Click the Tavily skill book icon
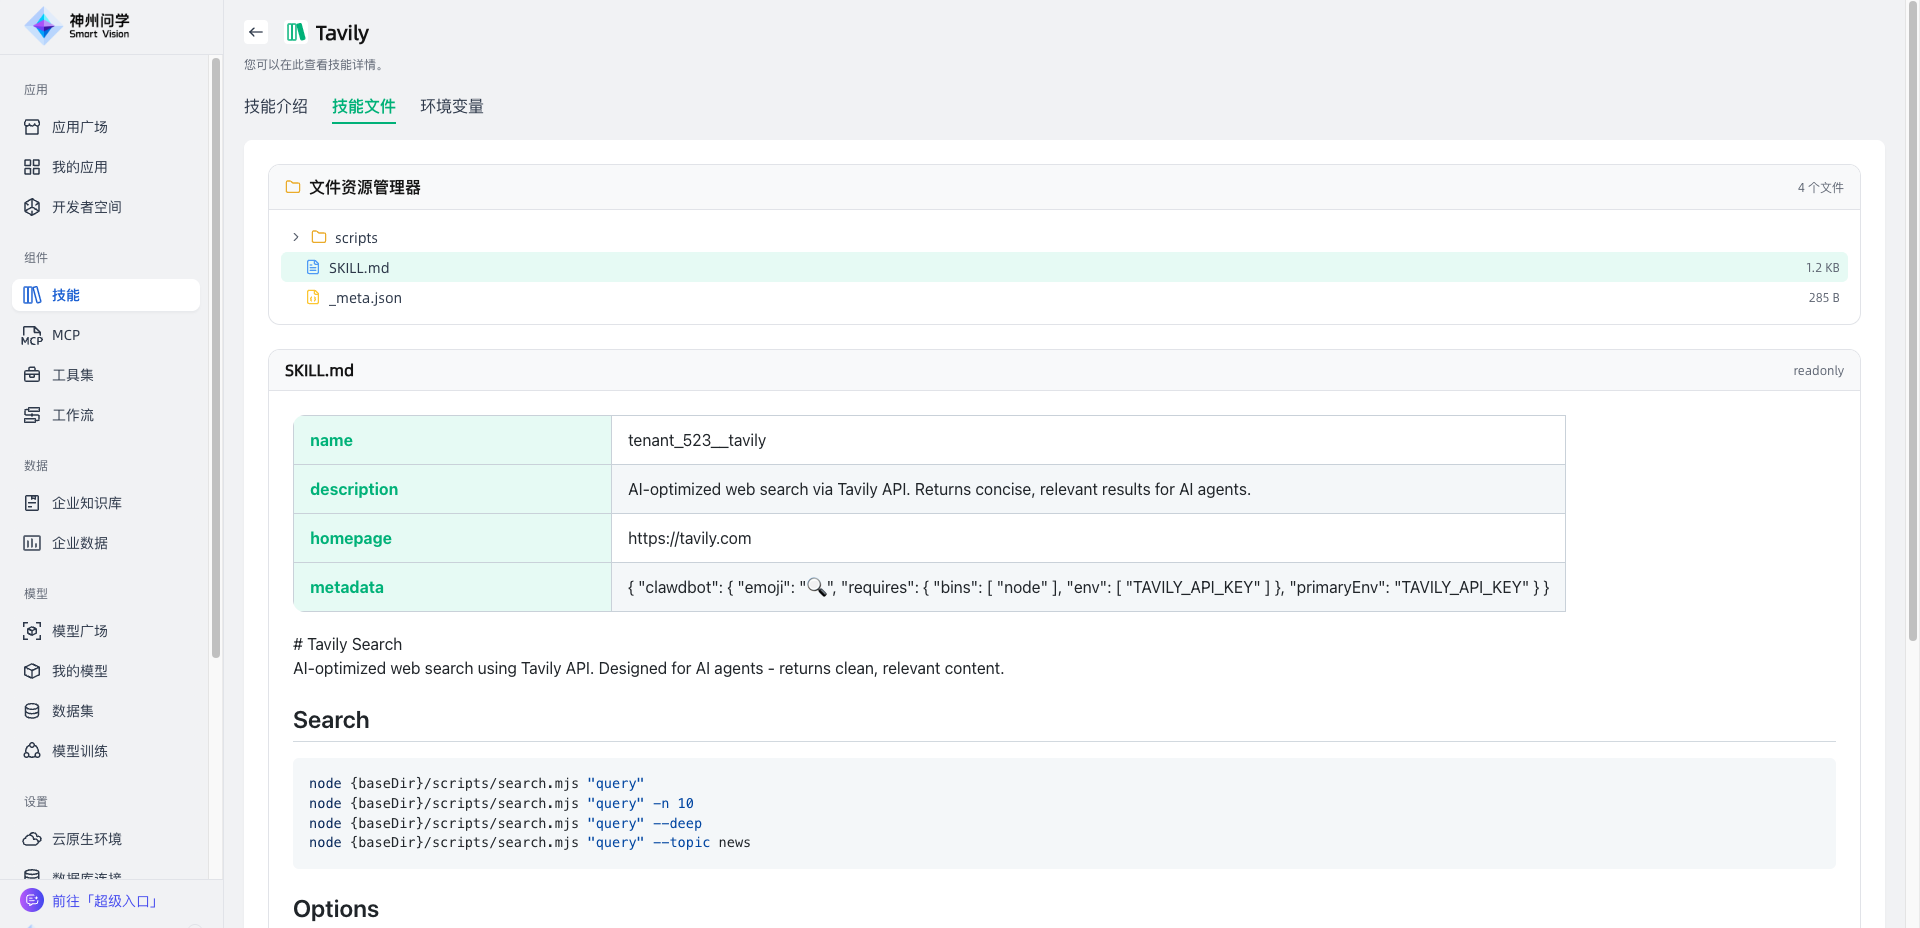Viewport: 1920px width, 928px height. pos(296,32)
